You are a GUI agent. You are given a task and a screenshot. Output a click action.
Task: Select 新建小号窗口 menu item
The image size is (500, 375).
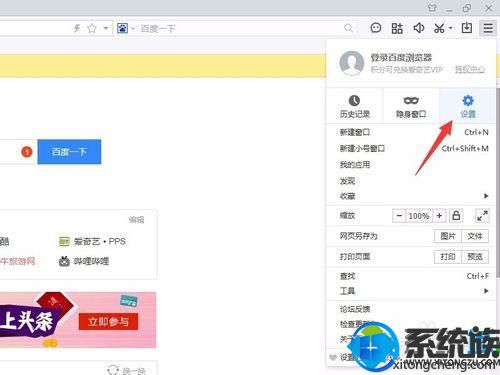pos(411,148)
